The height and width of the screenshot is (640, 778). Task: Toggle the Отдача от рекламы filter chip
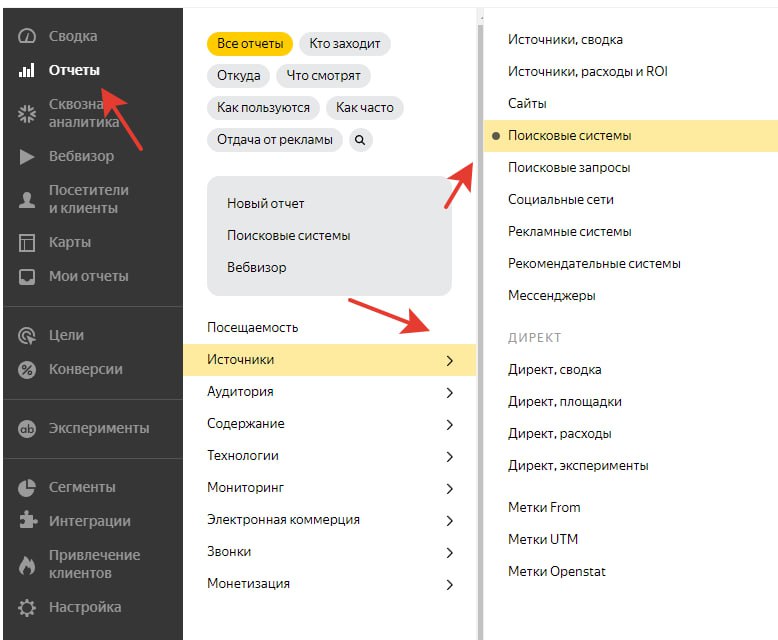click(274, 140)
